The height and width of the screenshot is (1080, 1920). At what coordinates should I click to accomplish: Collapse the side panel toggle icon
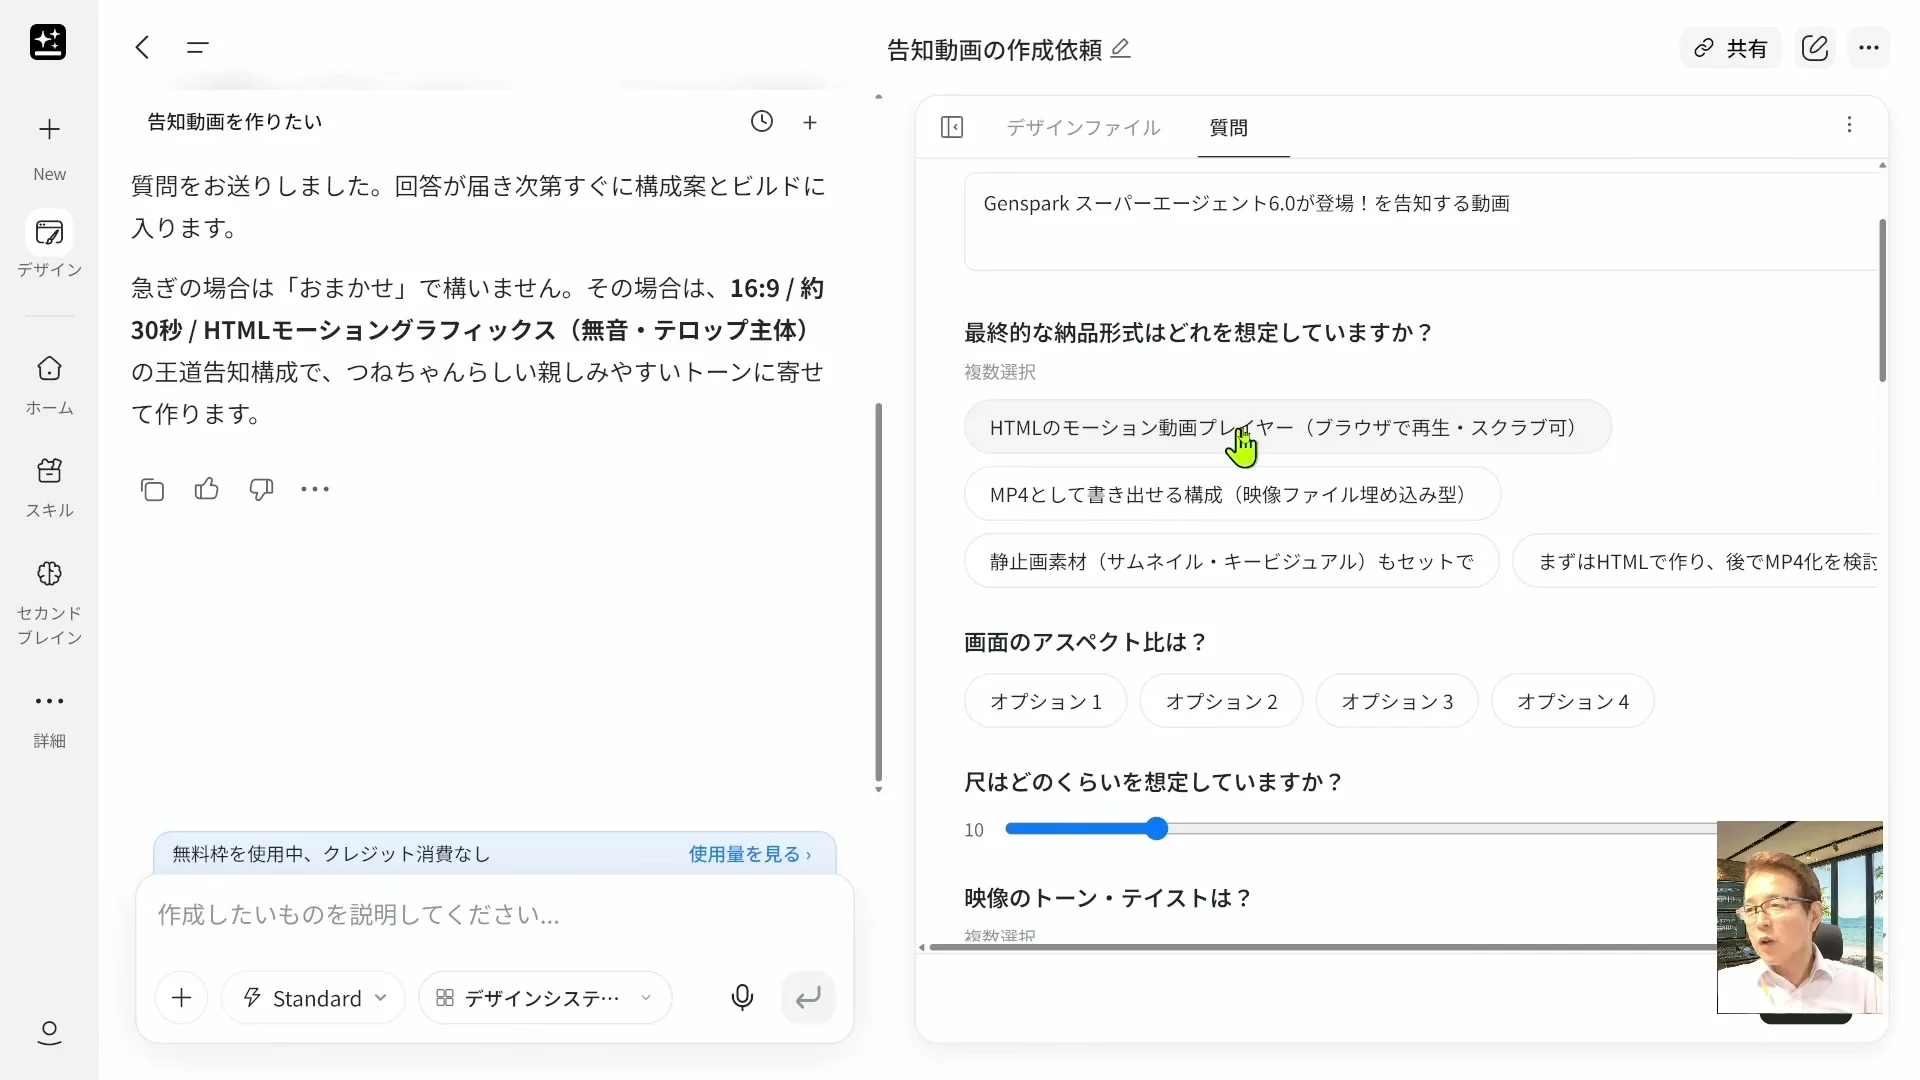click(952, 127)
